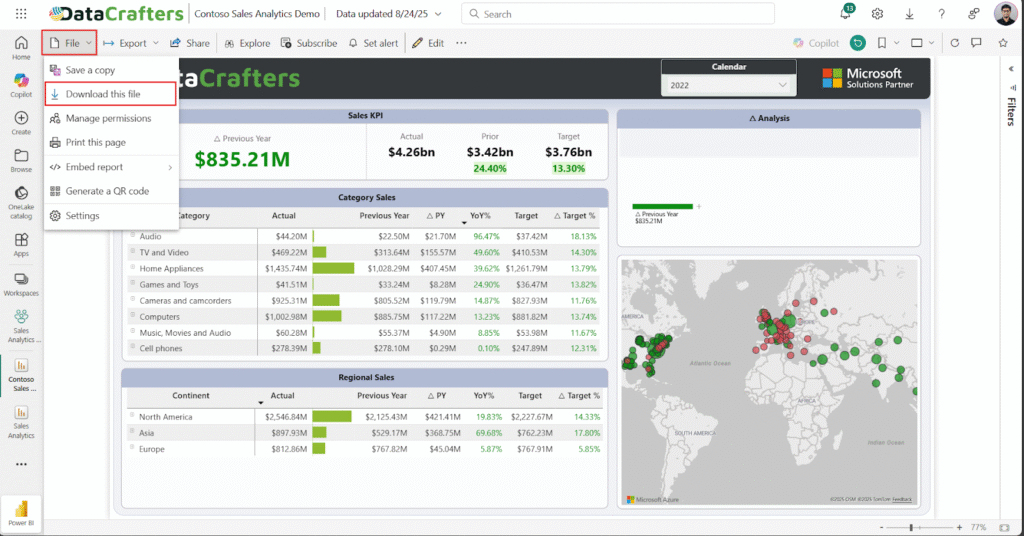The width and height of the screenshot is (1024, 536).
Task: Click the reset to default green button
Action: (857, 43)
